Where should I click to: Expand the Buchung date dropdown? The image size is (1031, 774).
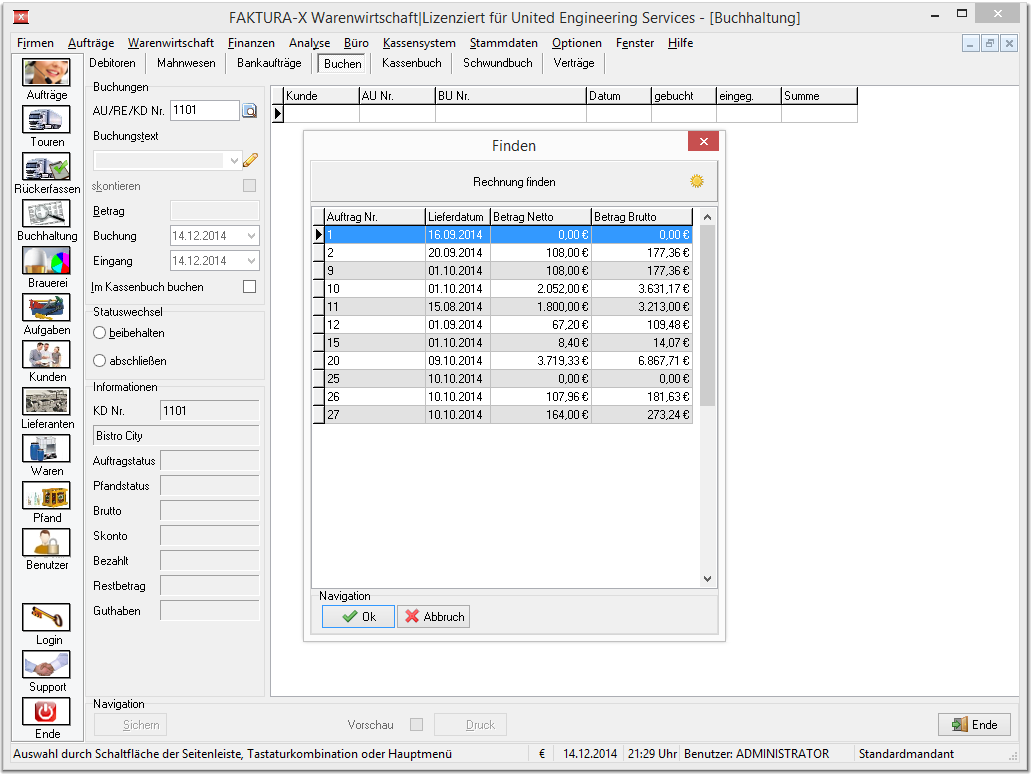pos(251,235)
